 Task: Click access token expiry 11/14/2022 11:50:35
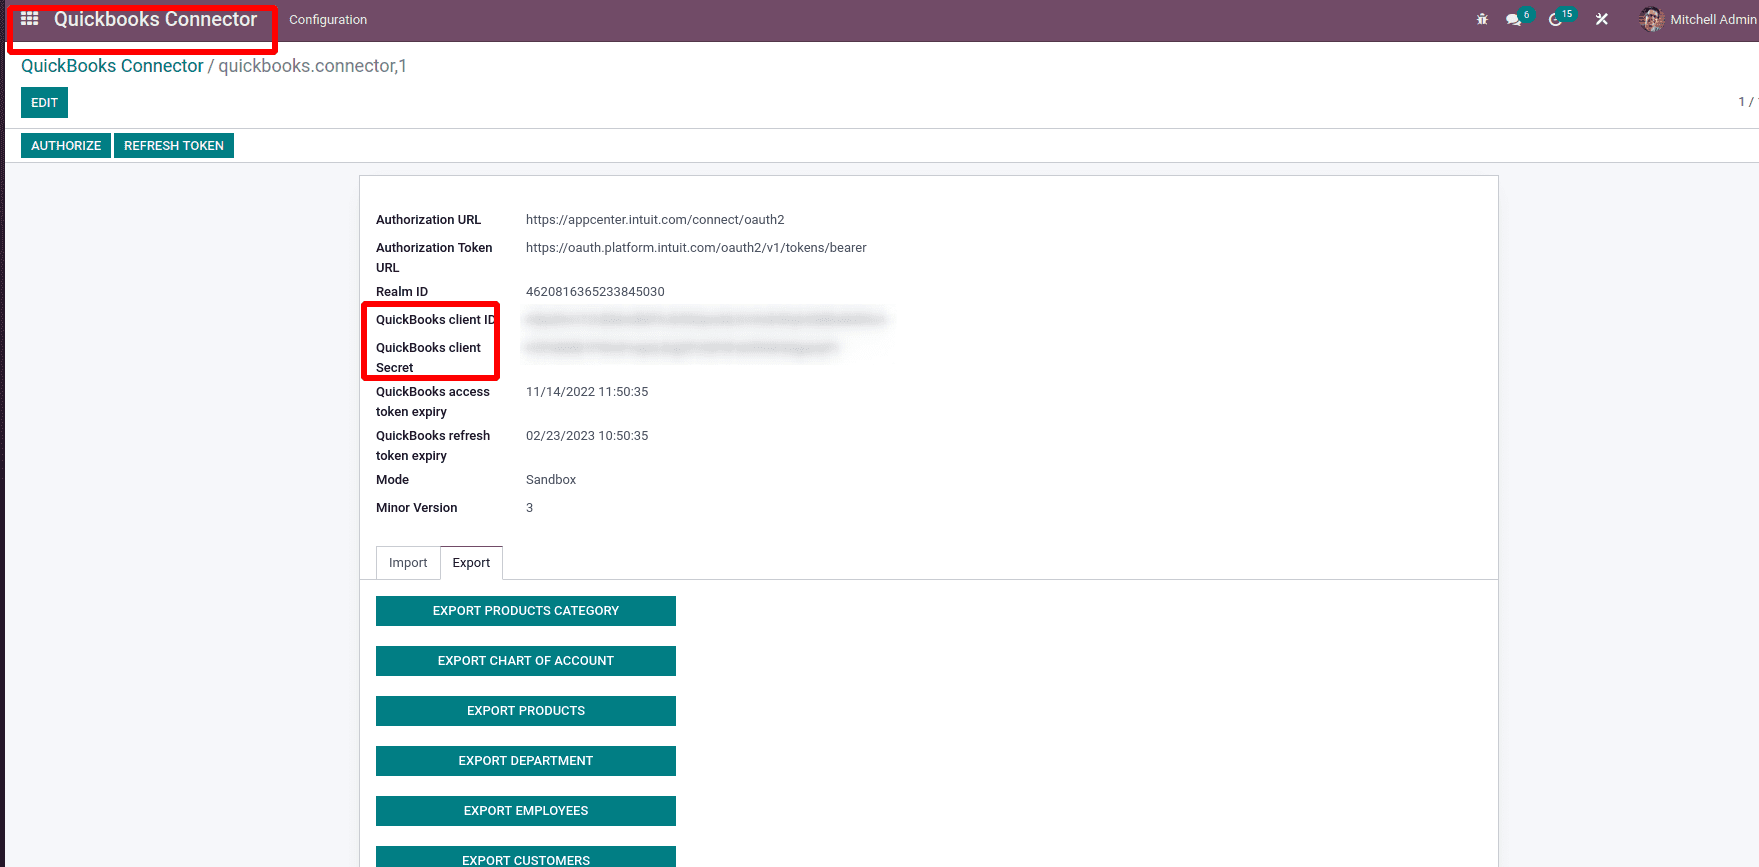587,392
